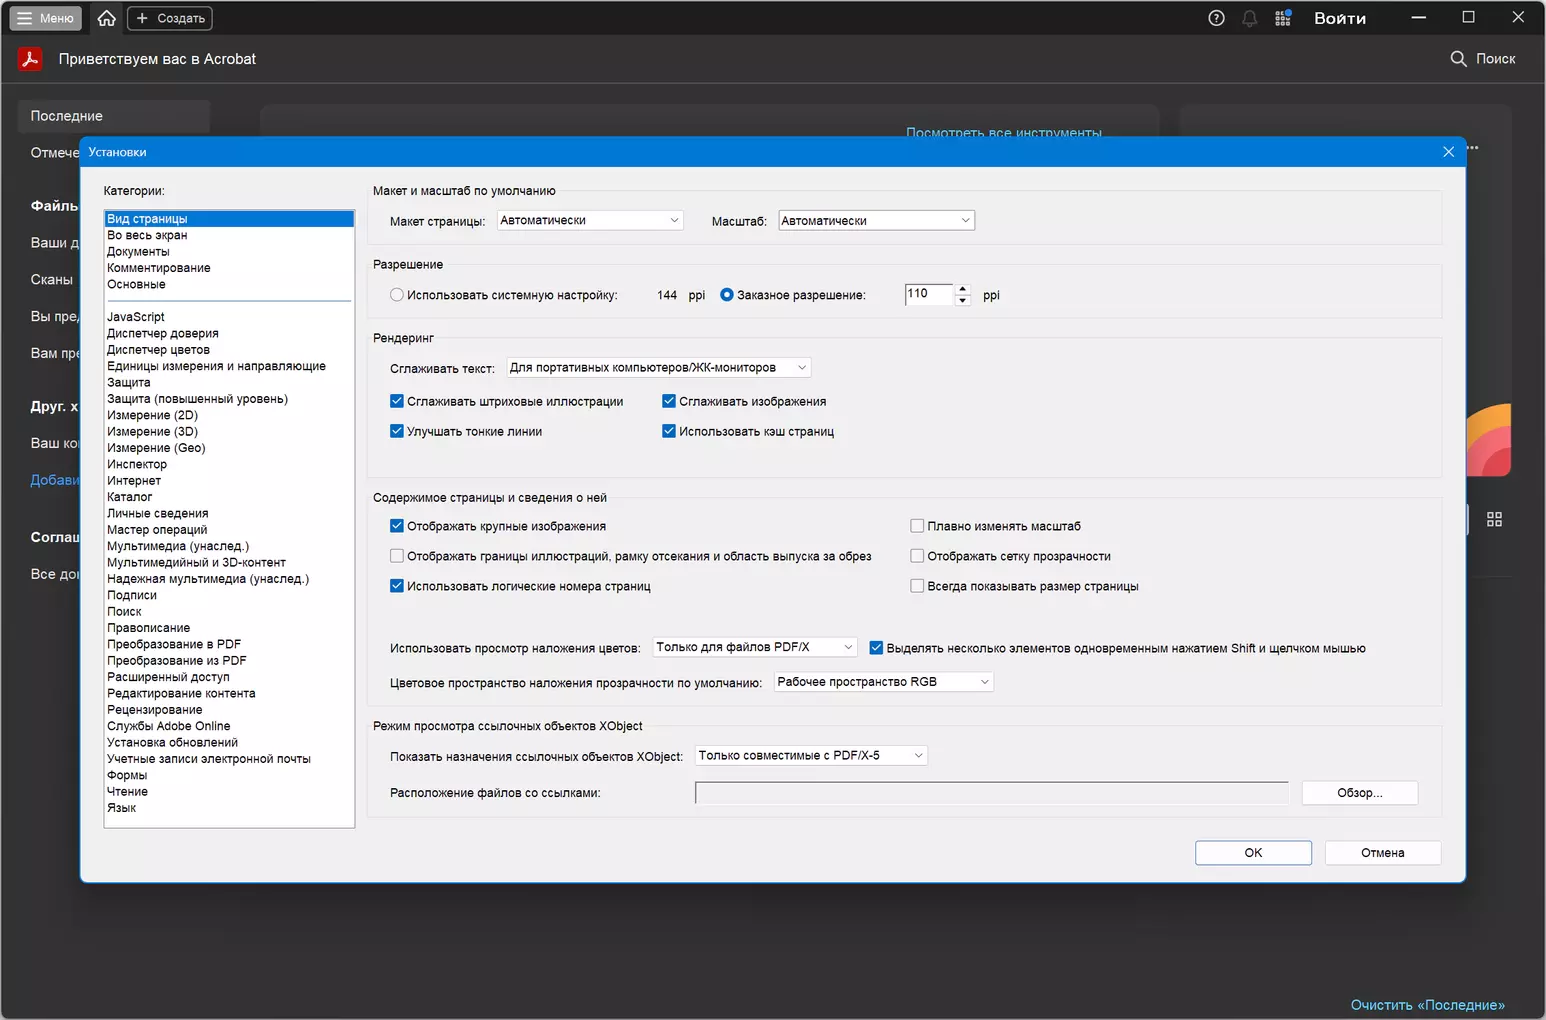Toggle Сглаживать штриховые иллюстрации checkbox
The image size is (1546, 1020).
(x=397, y=401)
